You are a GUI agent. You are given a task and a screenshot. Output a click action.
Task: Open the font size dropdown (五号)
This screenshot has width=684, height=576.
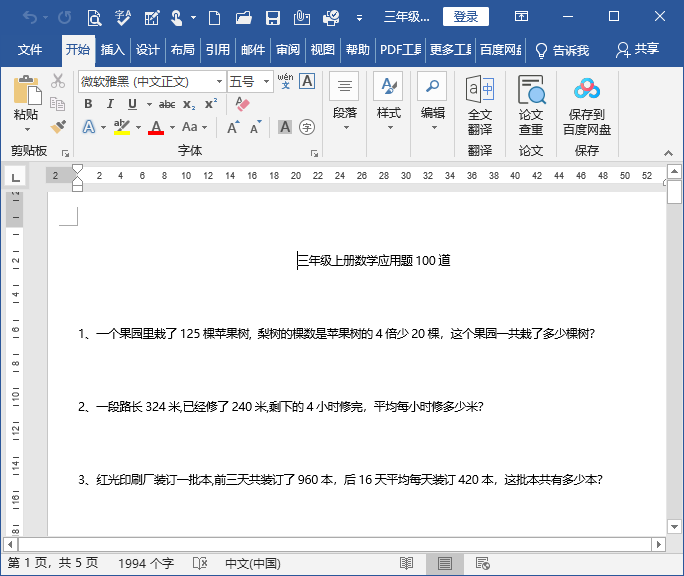coord(266,82)
